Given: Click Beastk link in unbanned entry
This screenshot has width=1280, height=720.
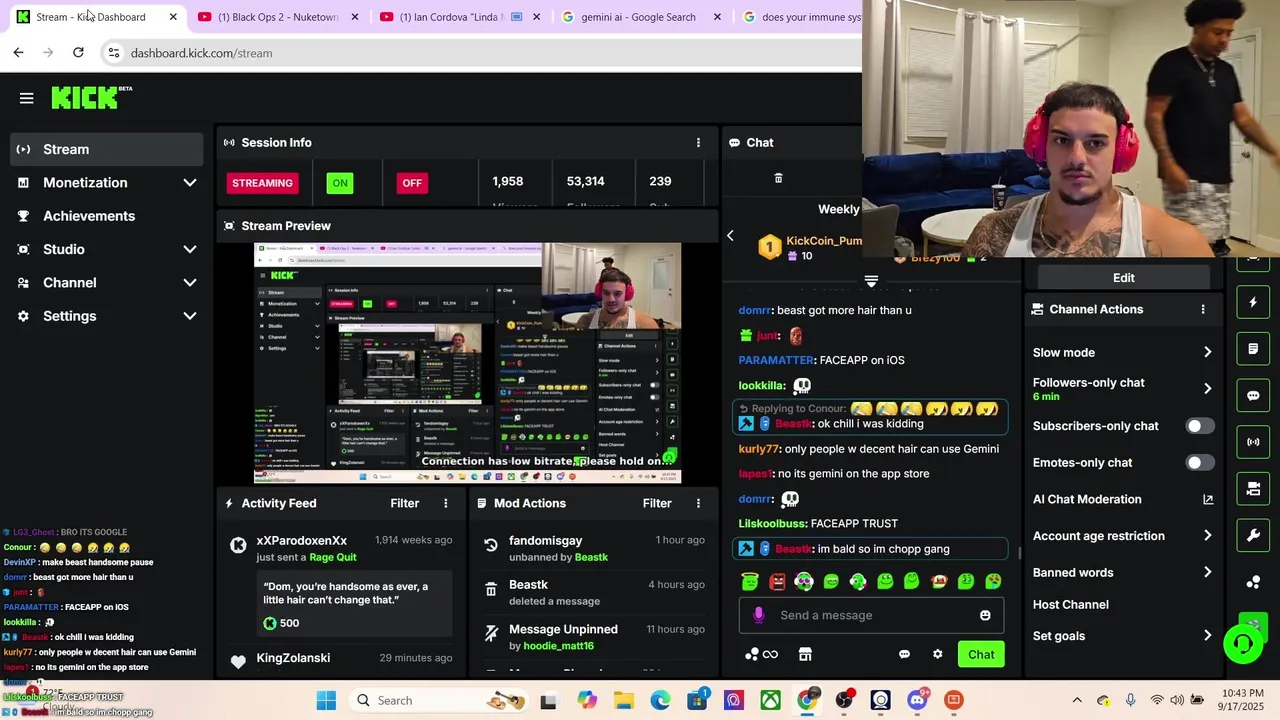Looking at the screenshot, I should (x=591, y=557).
